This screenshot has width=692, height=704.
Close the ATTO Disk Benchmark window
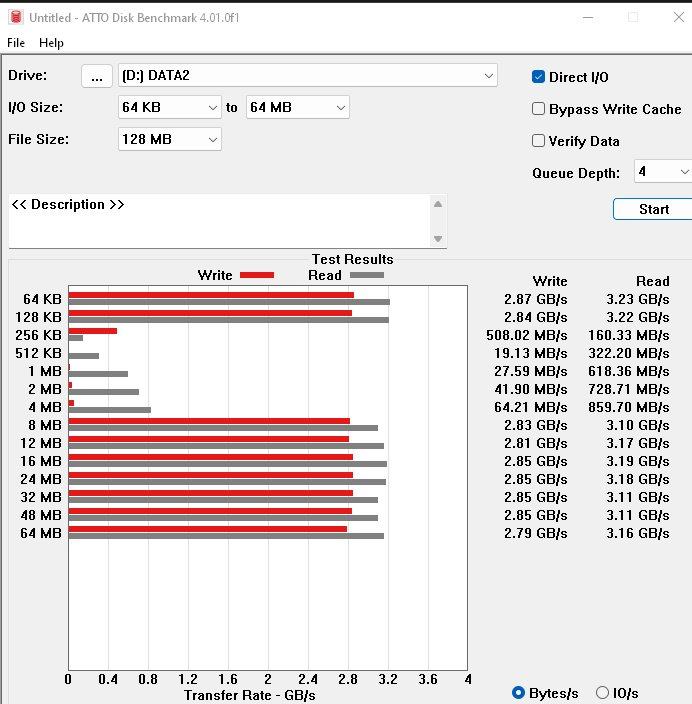tap(679, 17)
